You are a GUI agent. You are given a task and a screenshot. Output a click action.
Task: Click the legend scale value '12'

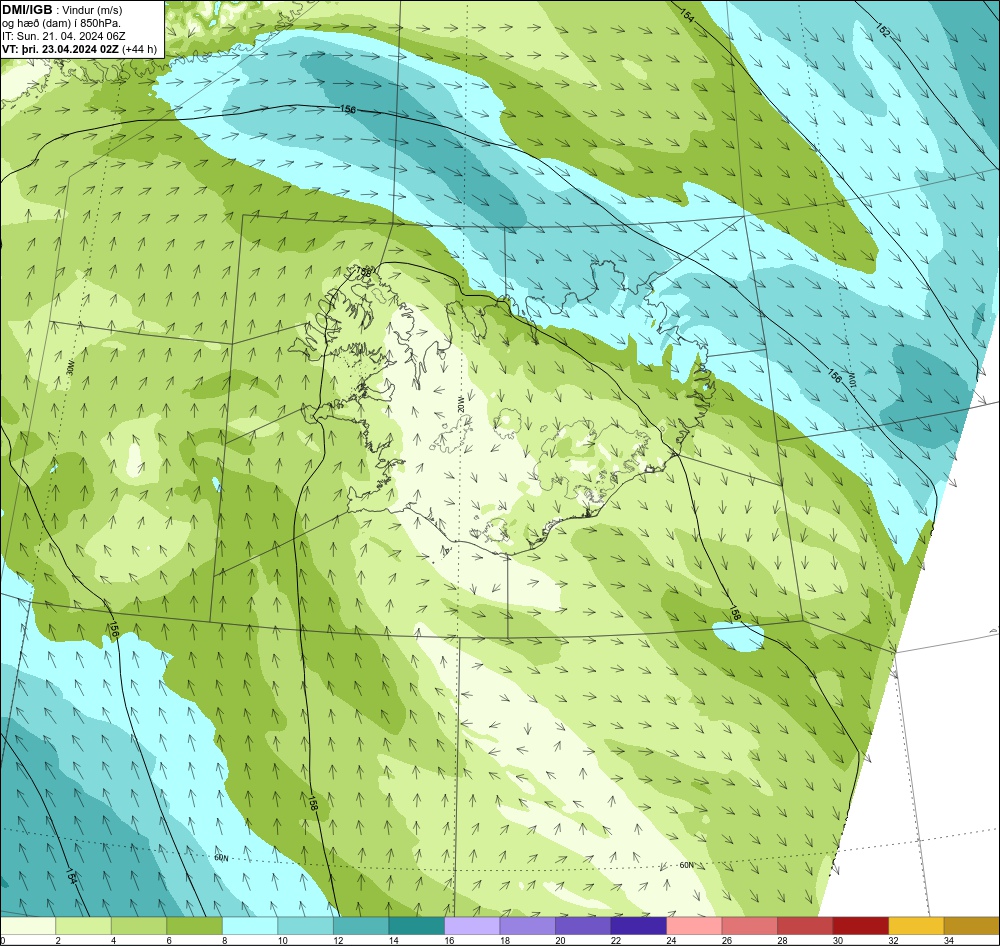(339, 940)
